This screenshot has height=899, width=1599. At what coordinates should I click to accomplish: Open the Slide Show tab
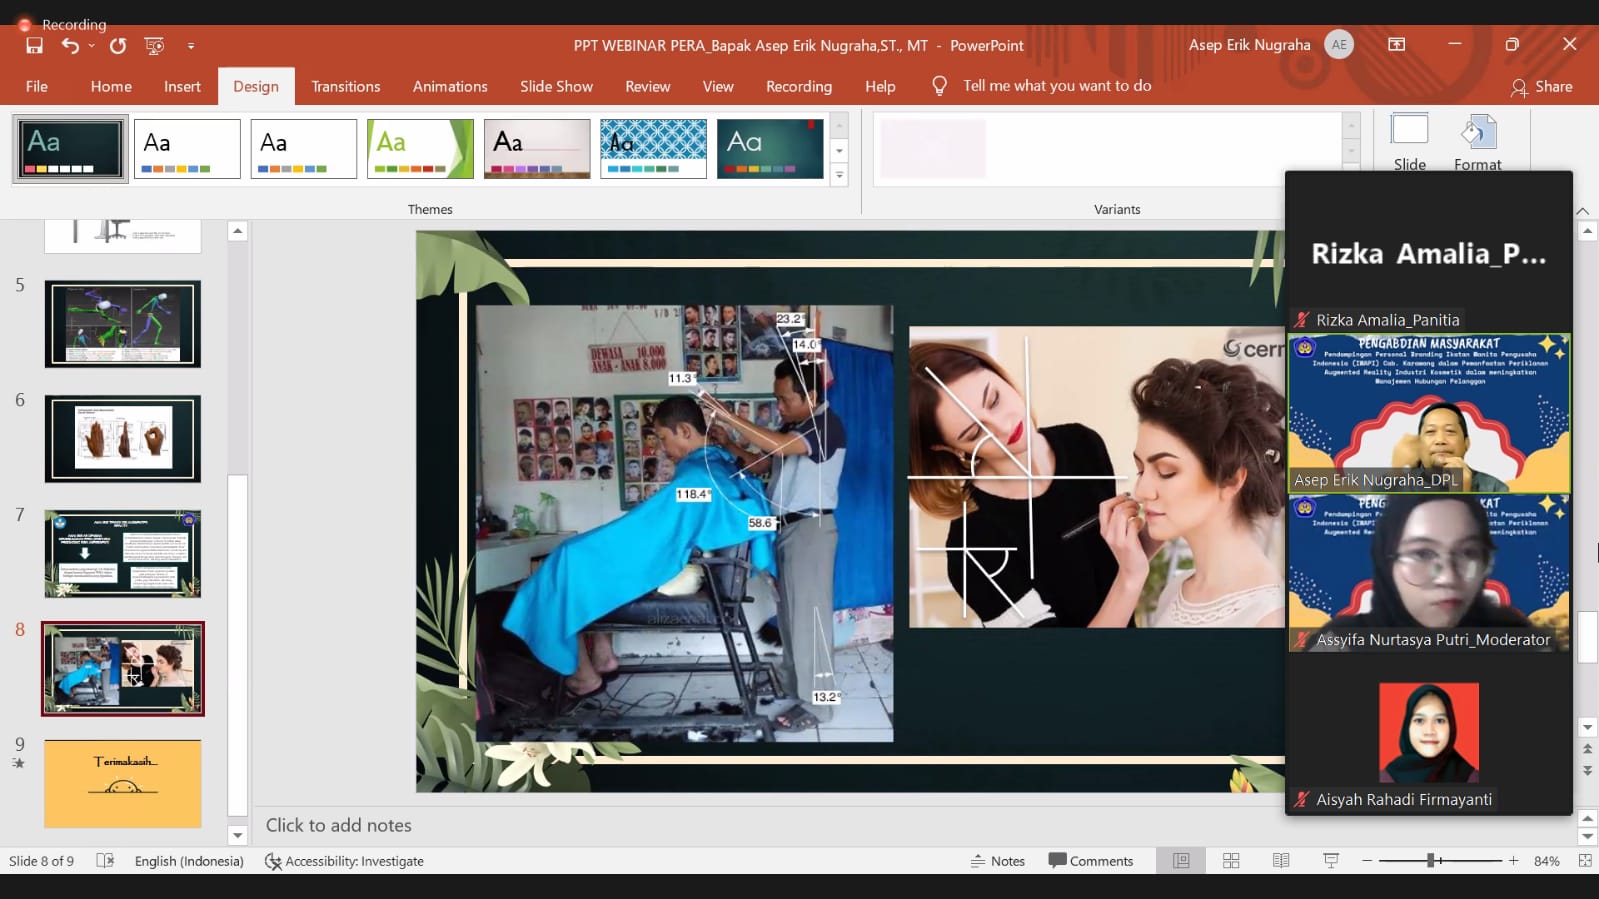[556, 87]
